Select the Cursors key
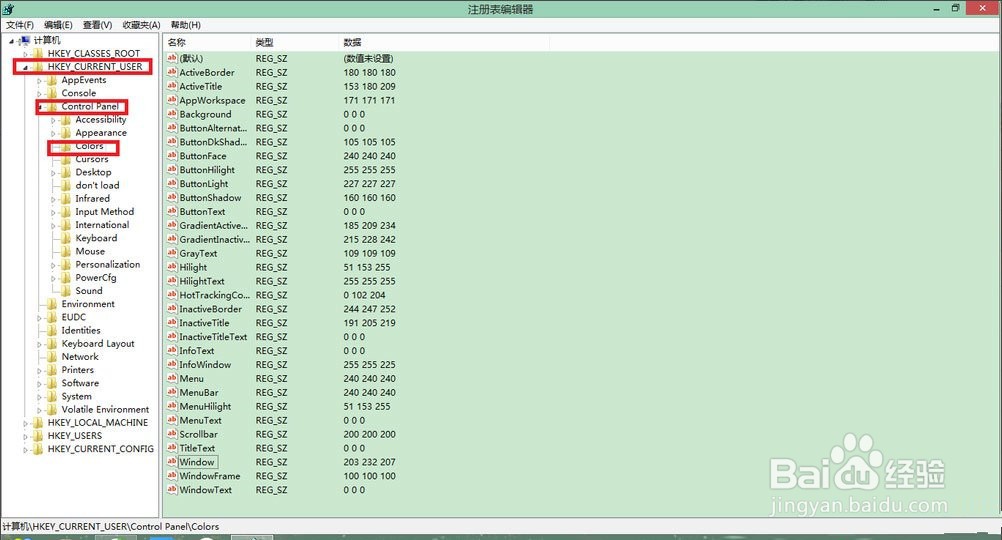1002x540 pixels. coord(92,158)
